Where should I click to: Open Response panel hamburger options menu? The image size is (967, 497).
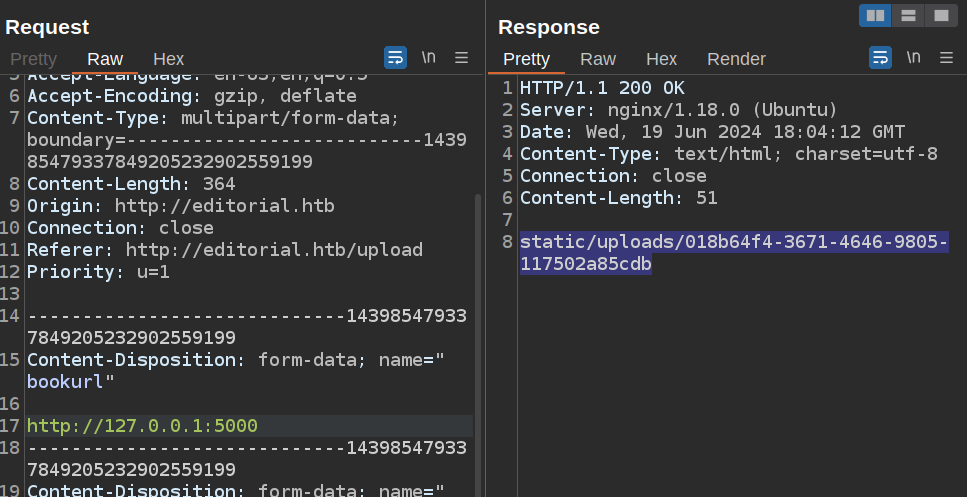(x=946, y=58)
